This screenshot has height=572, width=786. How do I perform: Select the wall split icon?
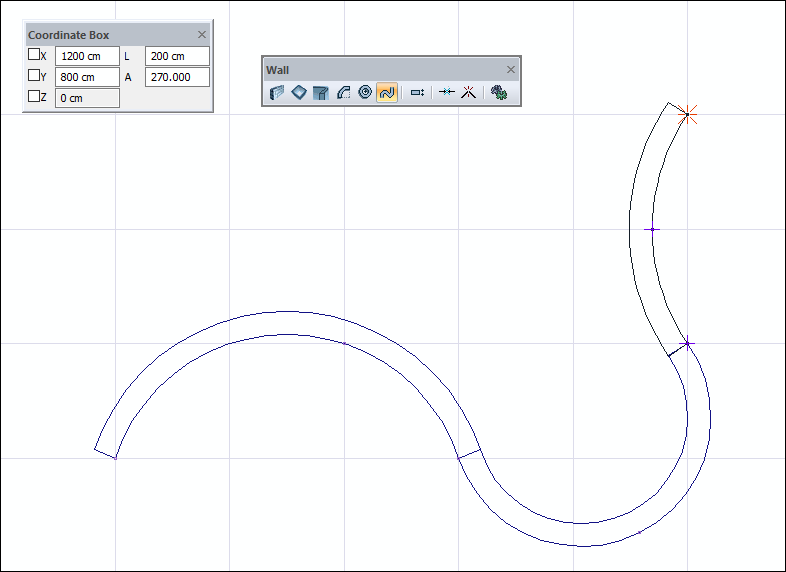tap(447, 93)
